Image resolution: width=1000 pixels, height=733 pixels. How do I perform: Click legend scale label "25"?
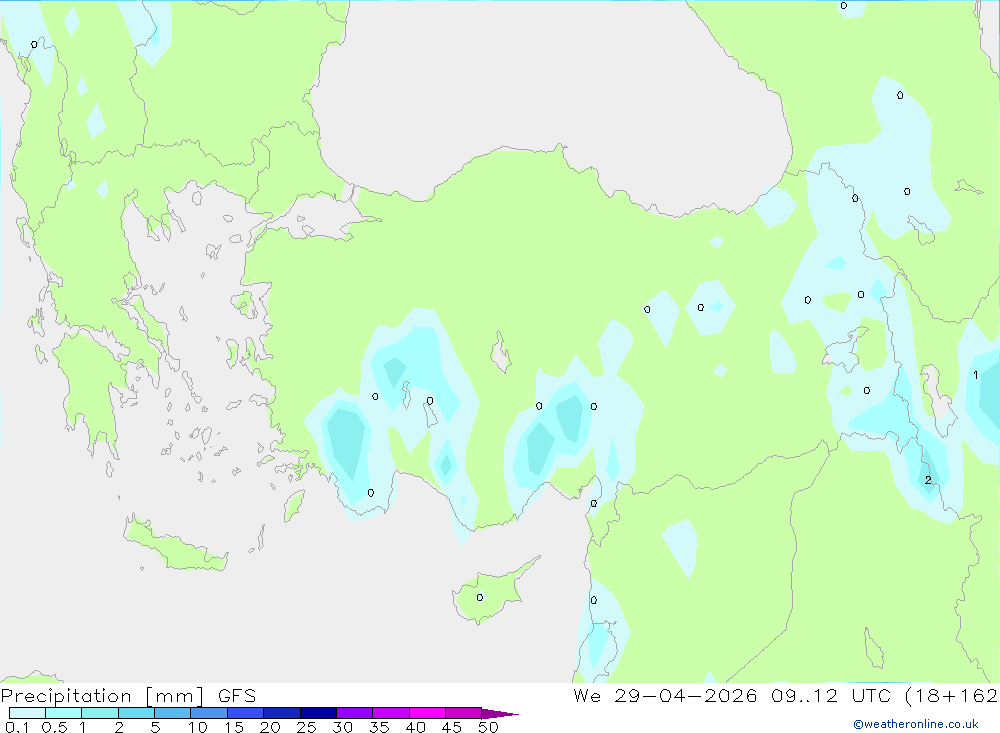306,727
